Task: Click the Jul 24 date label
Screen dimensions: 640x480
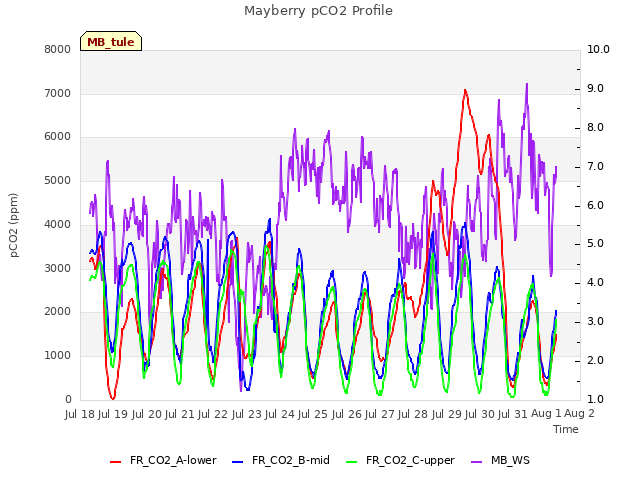Action: 280,414
